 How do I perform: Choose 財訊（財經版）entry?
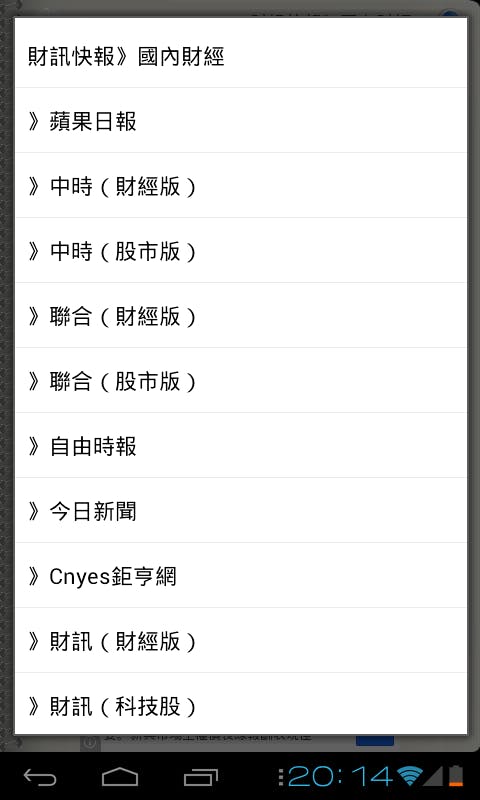[241, 640]
